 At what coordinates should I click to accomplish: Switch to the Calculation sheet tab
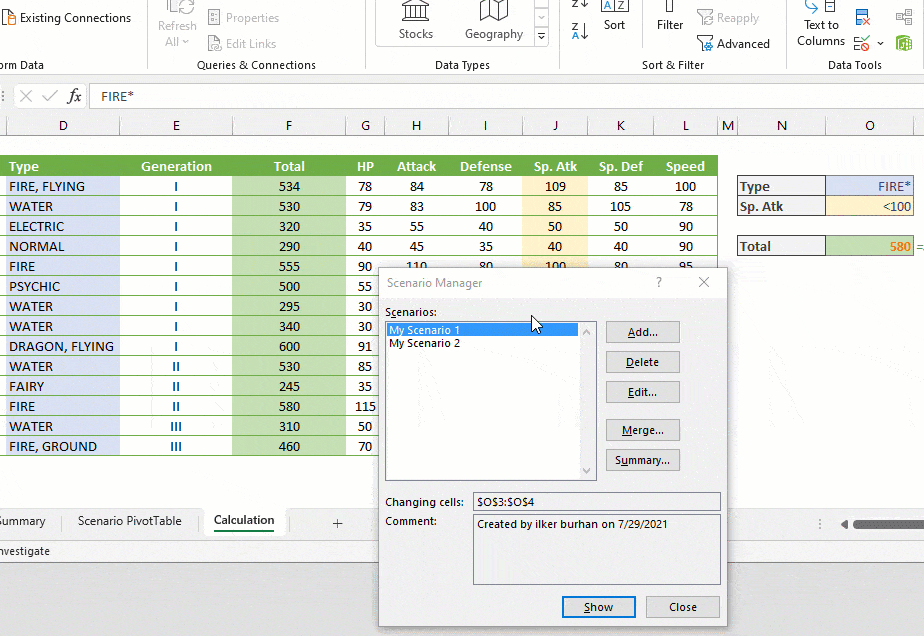[x=245, y=521]
